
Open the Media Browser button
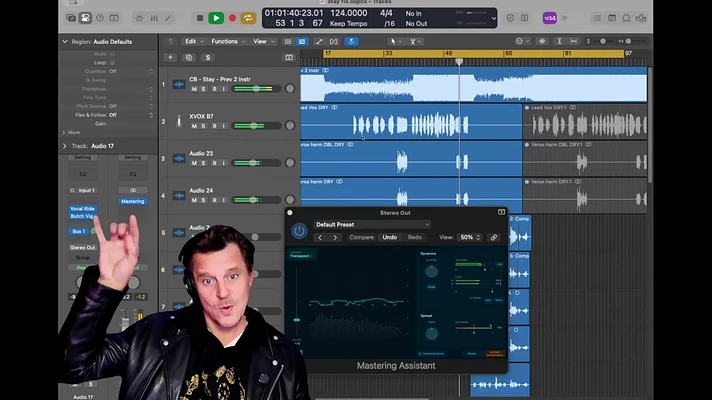641,18
